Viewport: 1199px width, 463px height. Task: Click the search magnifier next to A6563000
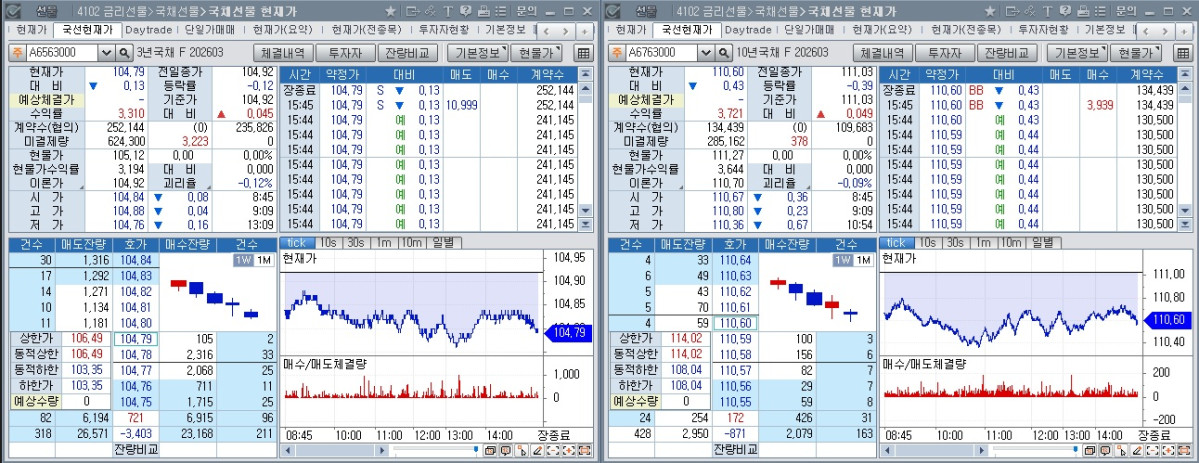click(x=125, y=53)
